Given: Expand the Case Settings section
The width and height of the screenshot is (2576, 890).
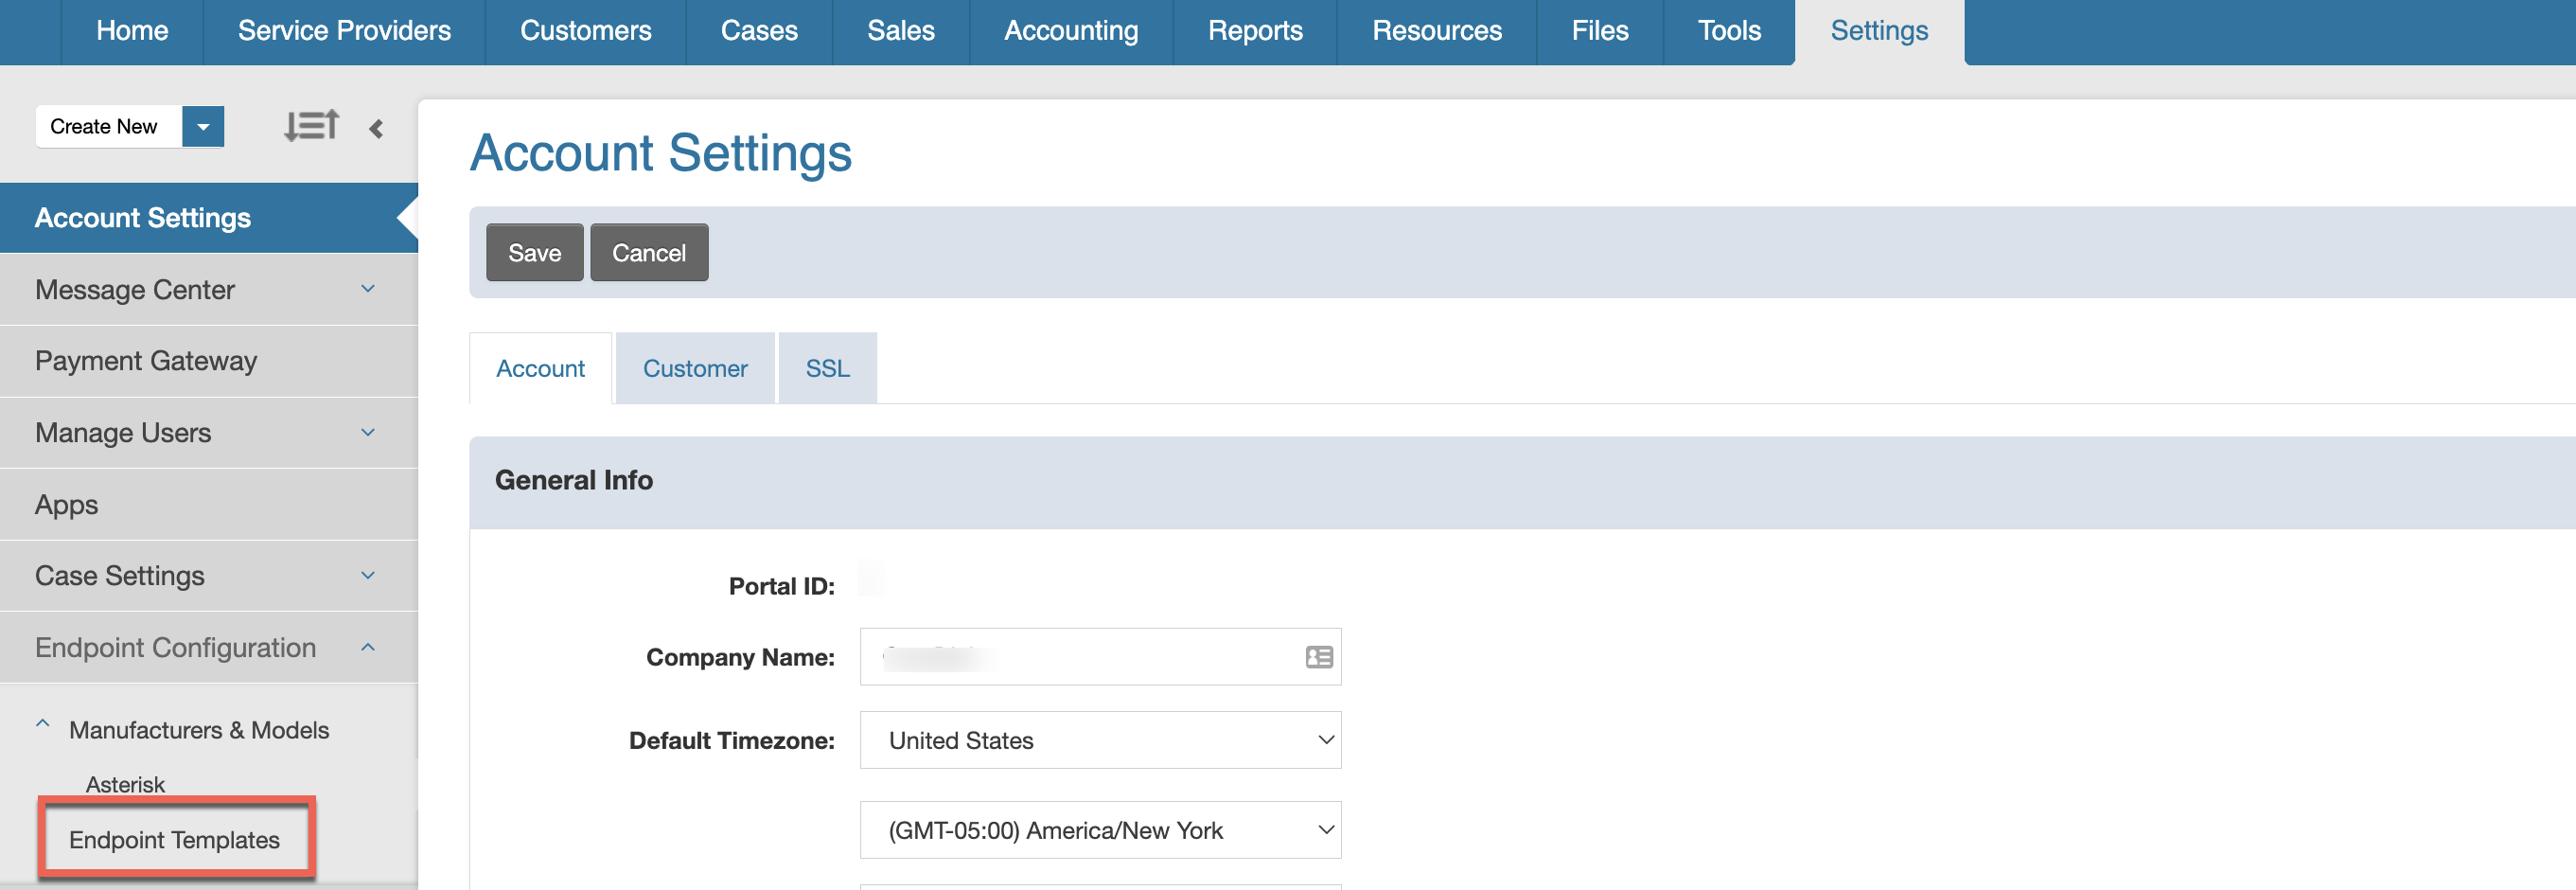Looking at the screenshot, I should (x=368, y=575).
